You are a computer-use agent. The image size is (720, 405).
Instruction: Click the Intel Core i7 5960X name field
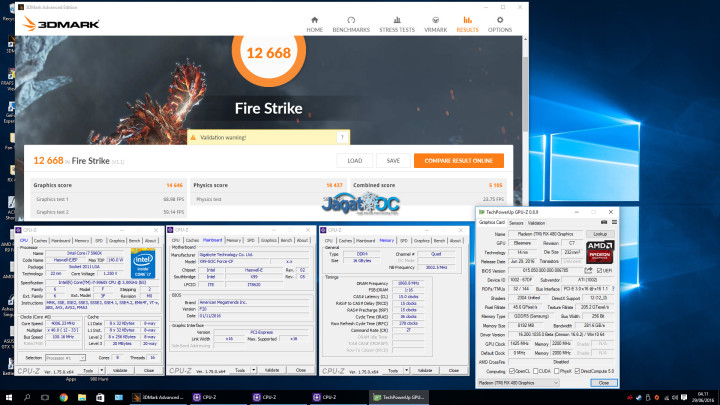click(x=84, y=253)
